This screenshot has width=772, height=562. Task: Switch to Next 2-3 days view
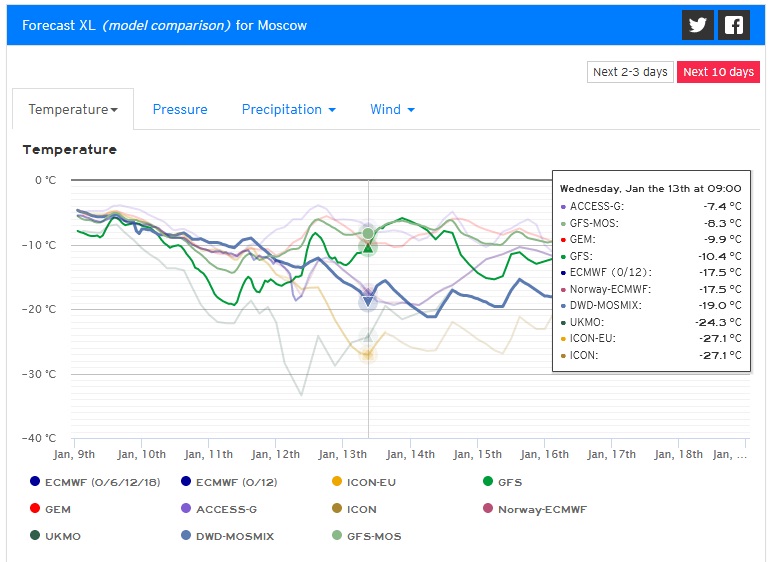(630, 72)
